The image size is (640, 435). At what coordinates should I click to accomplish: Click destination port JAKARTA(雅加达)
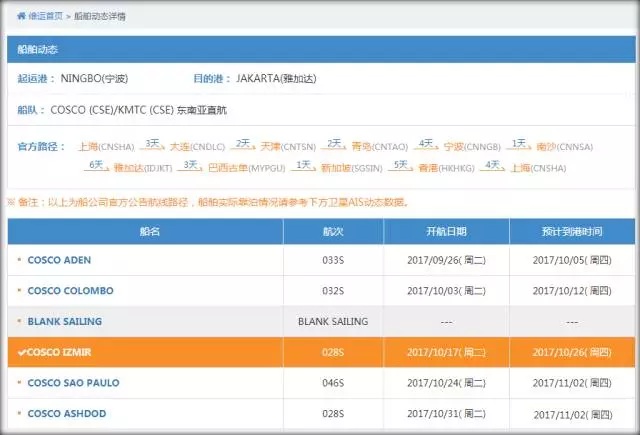pos(276,78)
